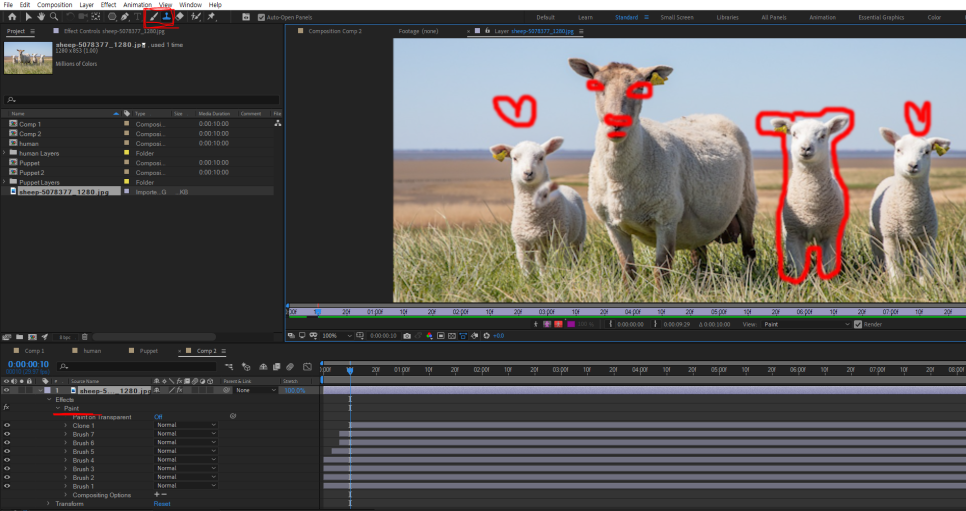Take a snapshot with camera icon
The width and height of the screenshot is (966, 511).
coord(407,336)
